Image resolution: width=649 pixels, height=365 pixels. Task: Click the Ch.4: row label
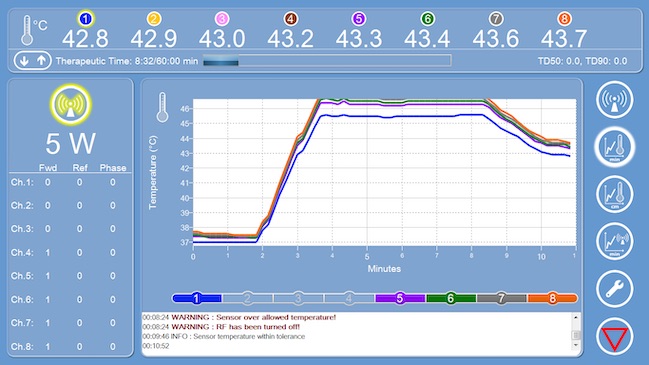tap(22, 252)
